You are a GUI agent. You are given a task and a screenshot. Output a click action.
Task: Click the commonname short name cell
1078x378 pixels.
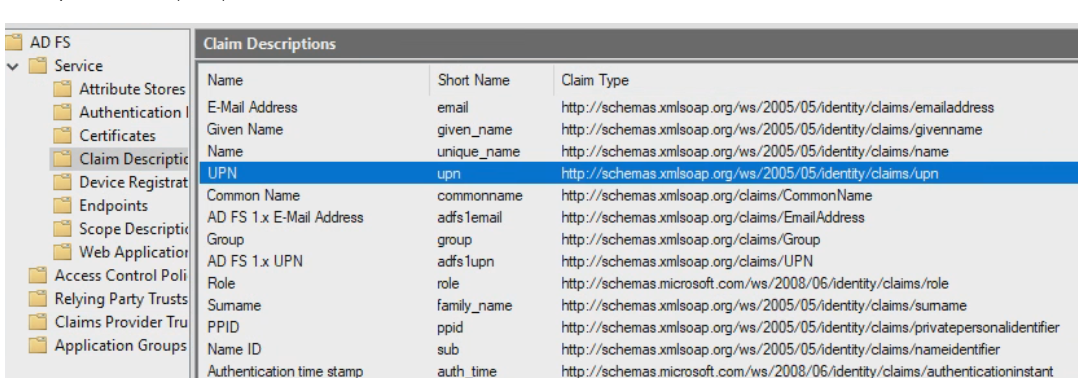480,195
